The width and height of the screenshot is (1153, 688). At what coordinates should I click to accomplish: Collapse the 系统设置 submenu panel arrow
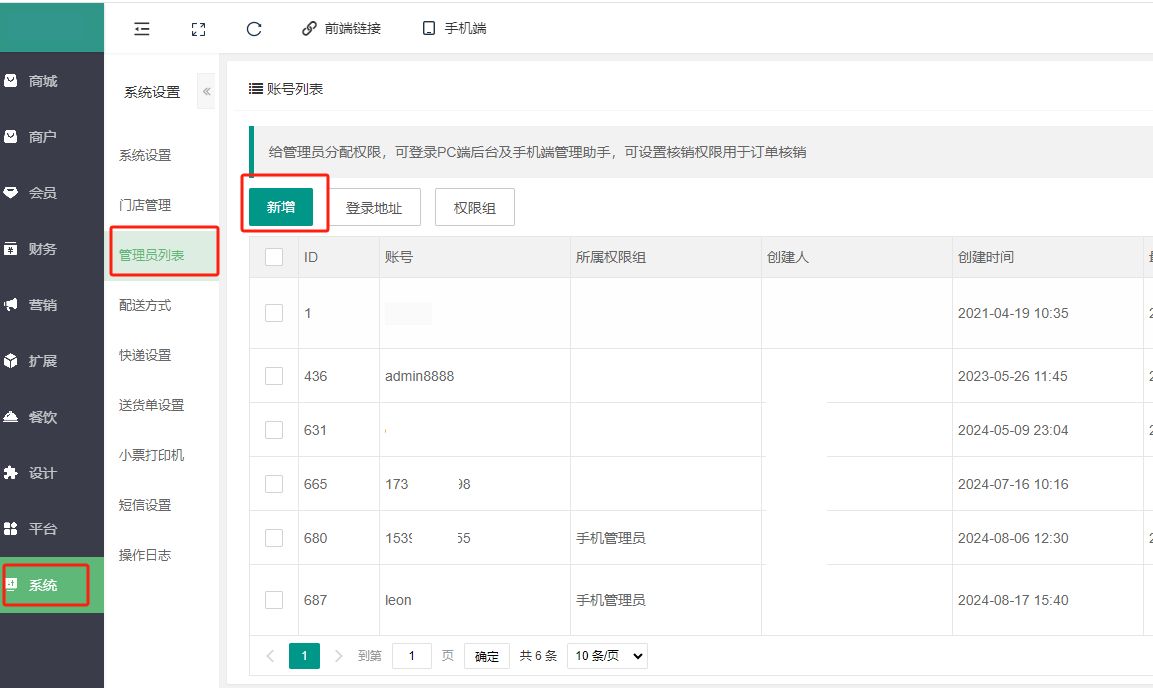pos(207,92)
